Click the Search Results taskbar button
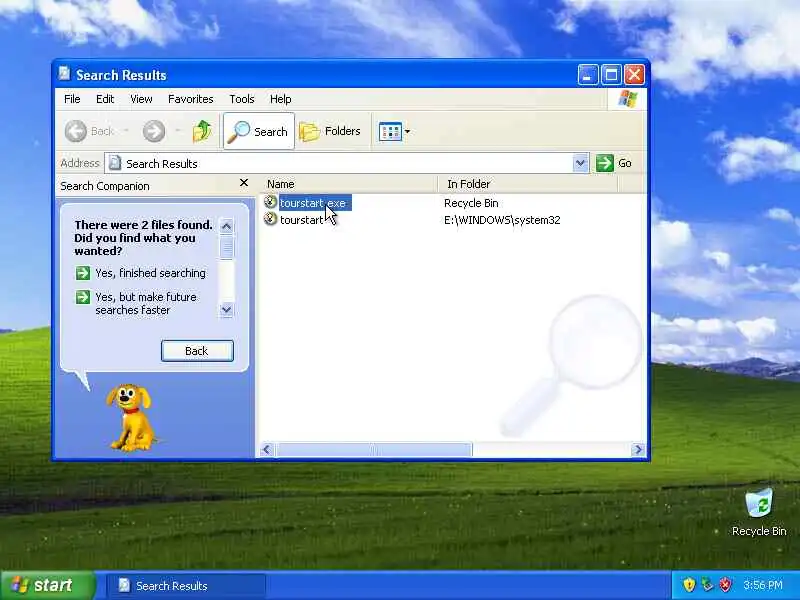This screenshot has width=800, height=600. pos(186,586)
